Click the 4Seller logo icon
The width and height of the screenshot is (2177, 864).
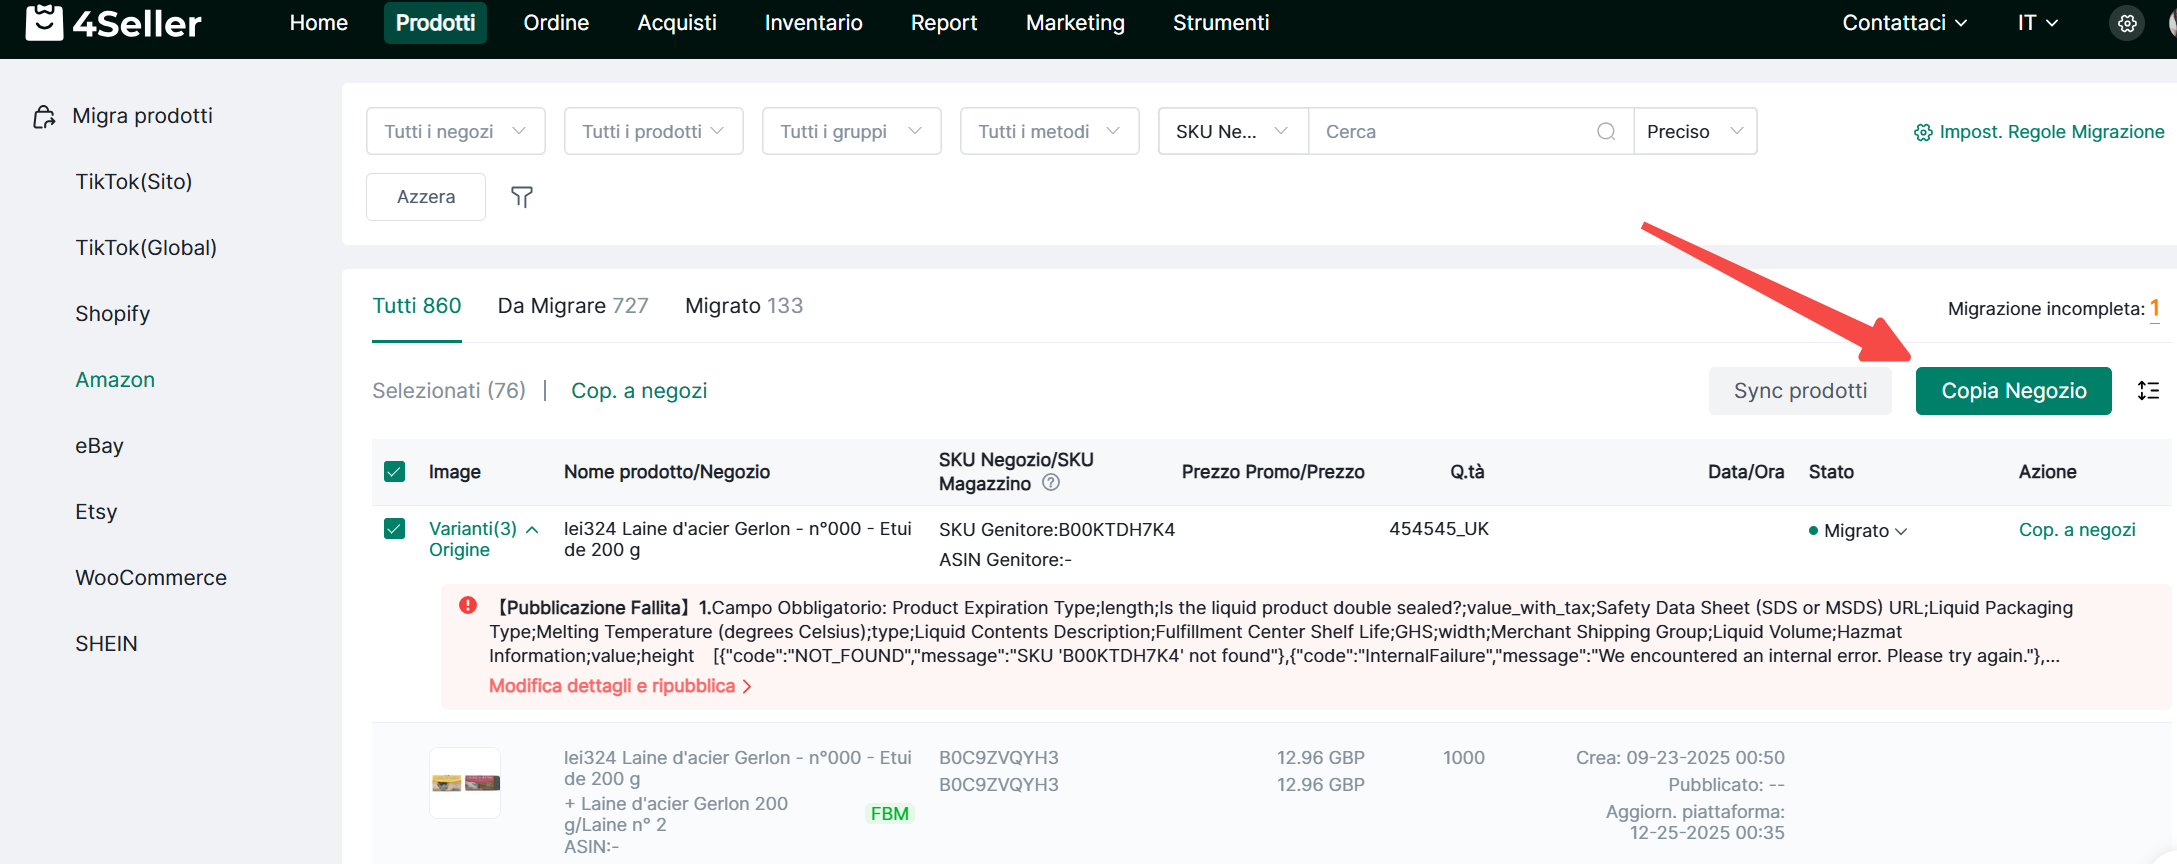44,22
